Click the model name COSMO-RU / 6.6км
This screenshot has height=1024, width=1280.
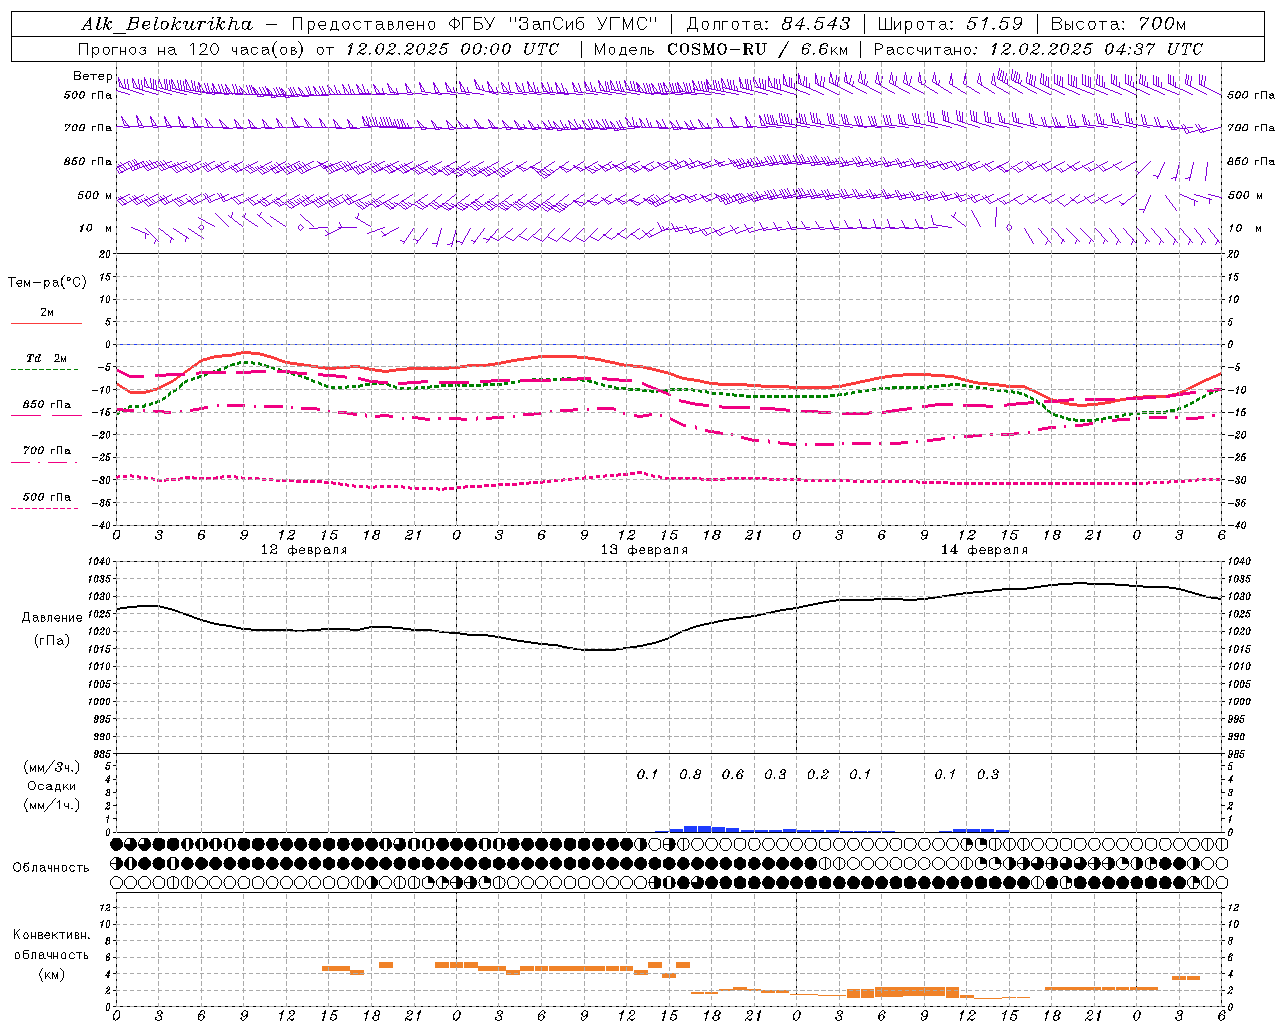(757, 49)
